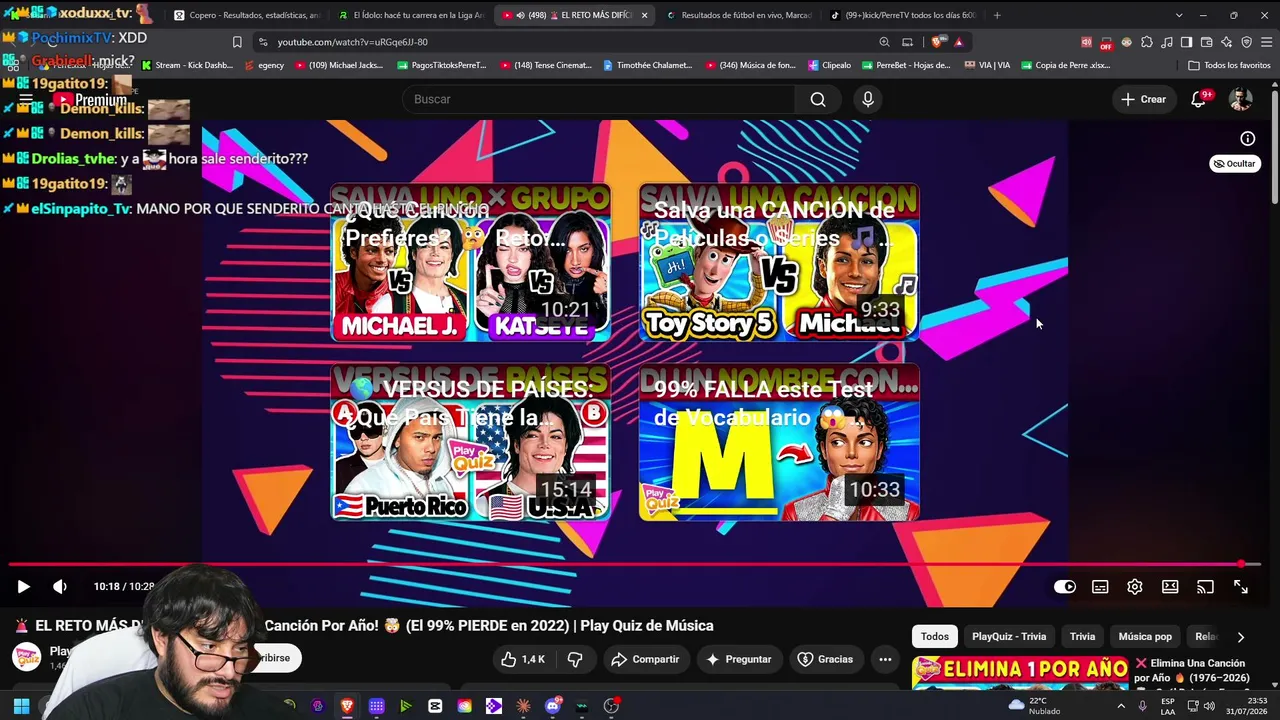Open the Brave Rewards triangle icon

(958, 42)
